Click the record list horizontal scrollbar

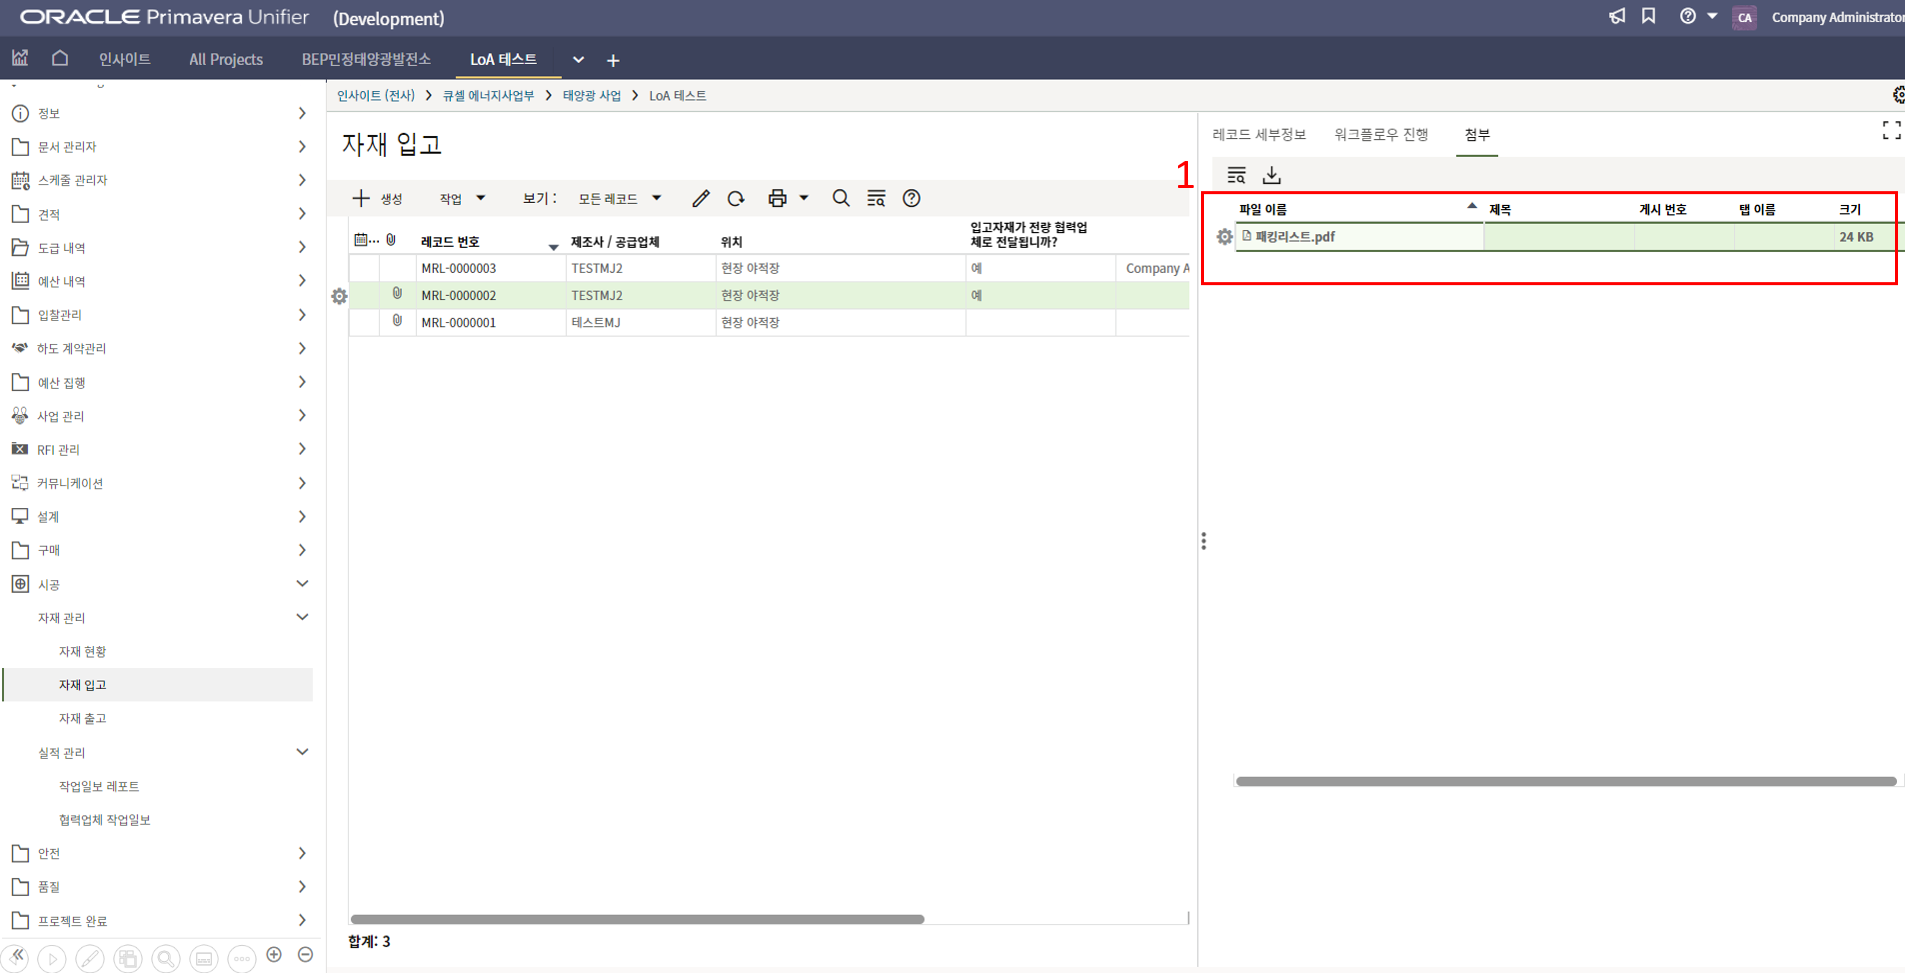[x=637, y=919]
